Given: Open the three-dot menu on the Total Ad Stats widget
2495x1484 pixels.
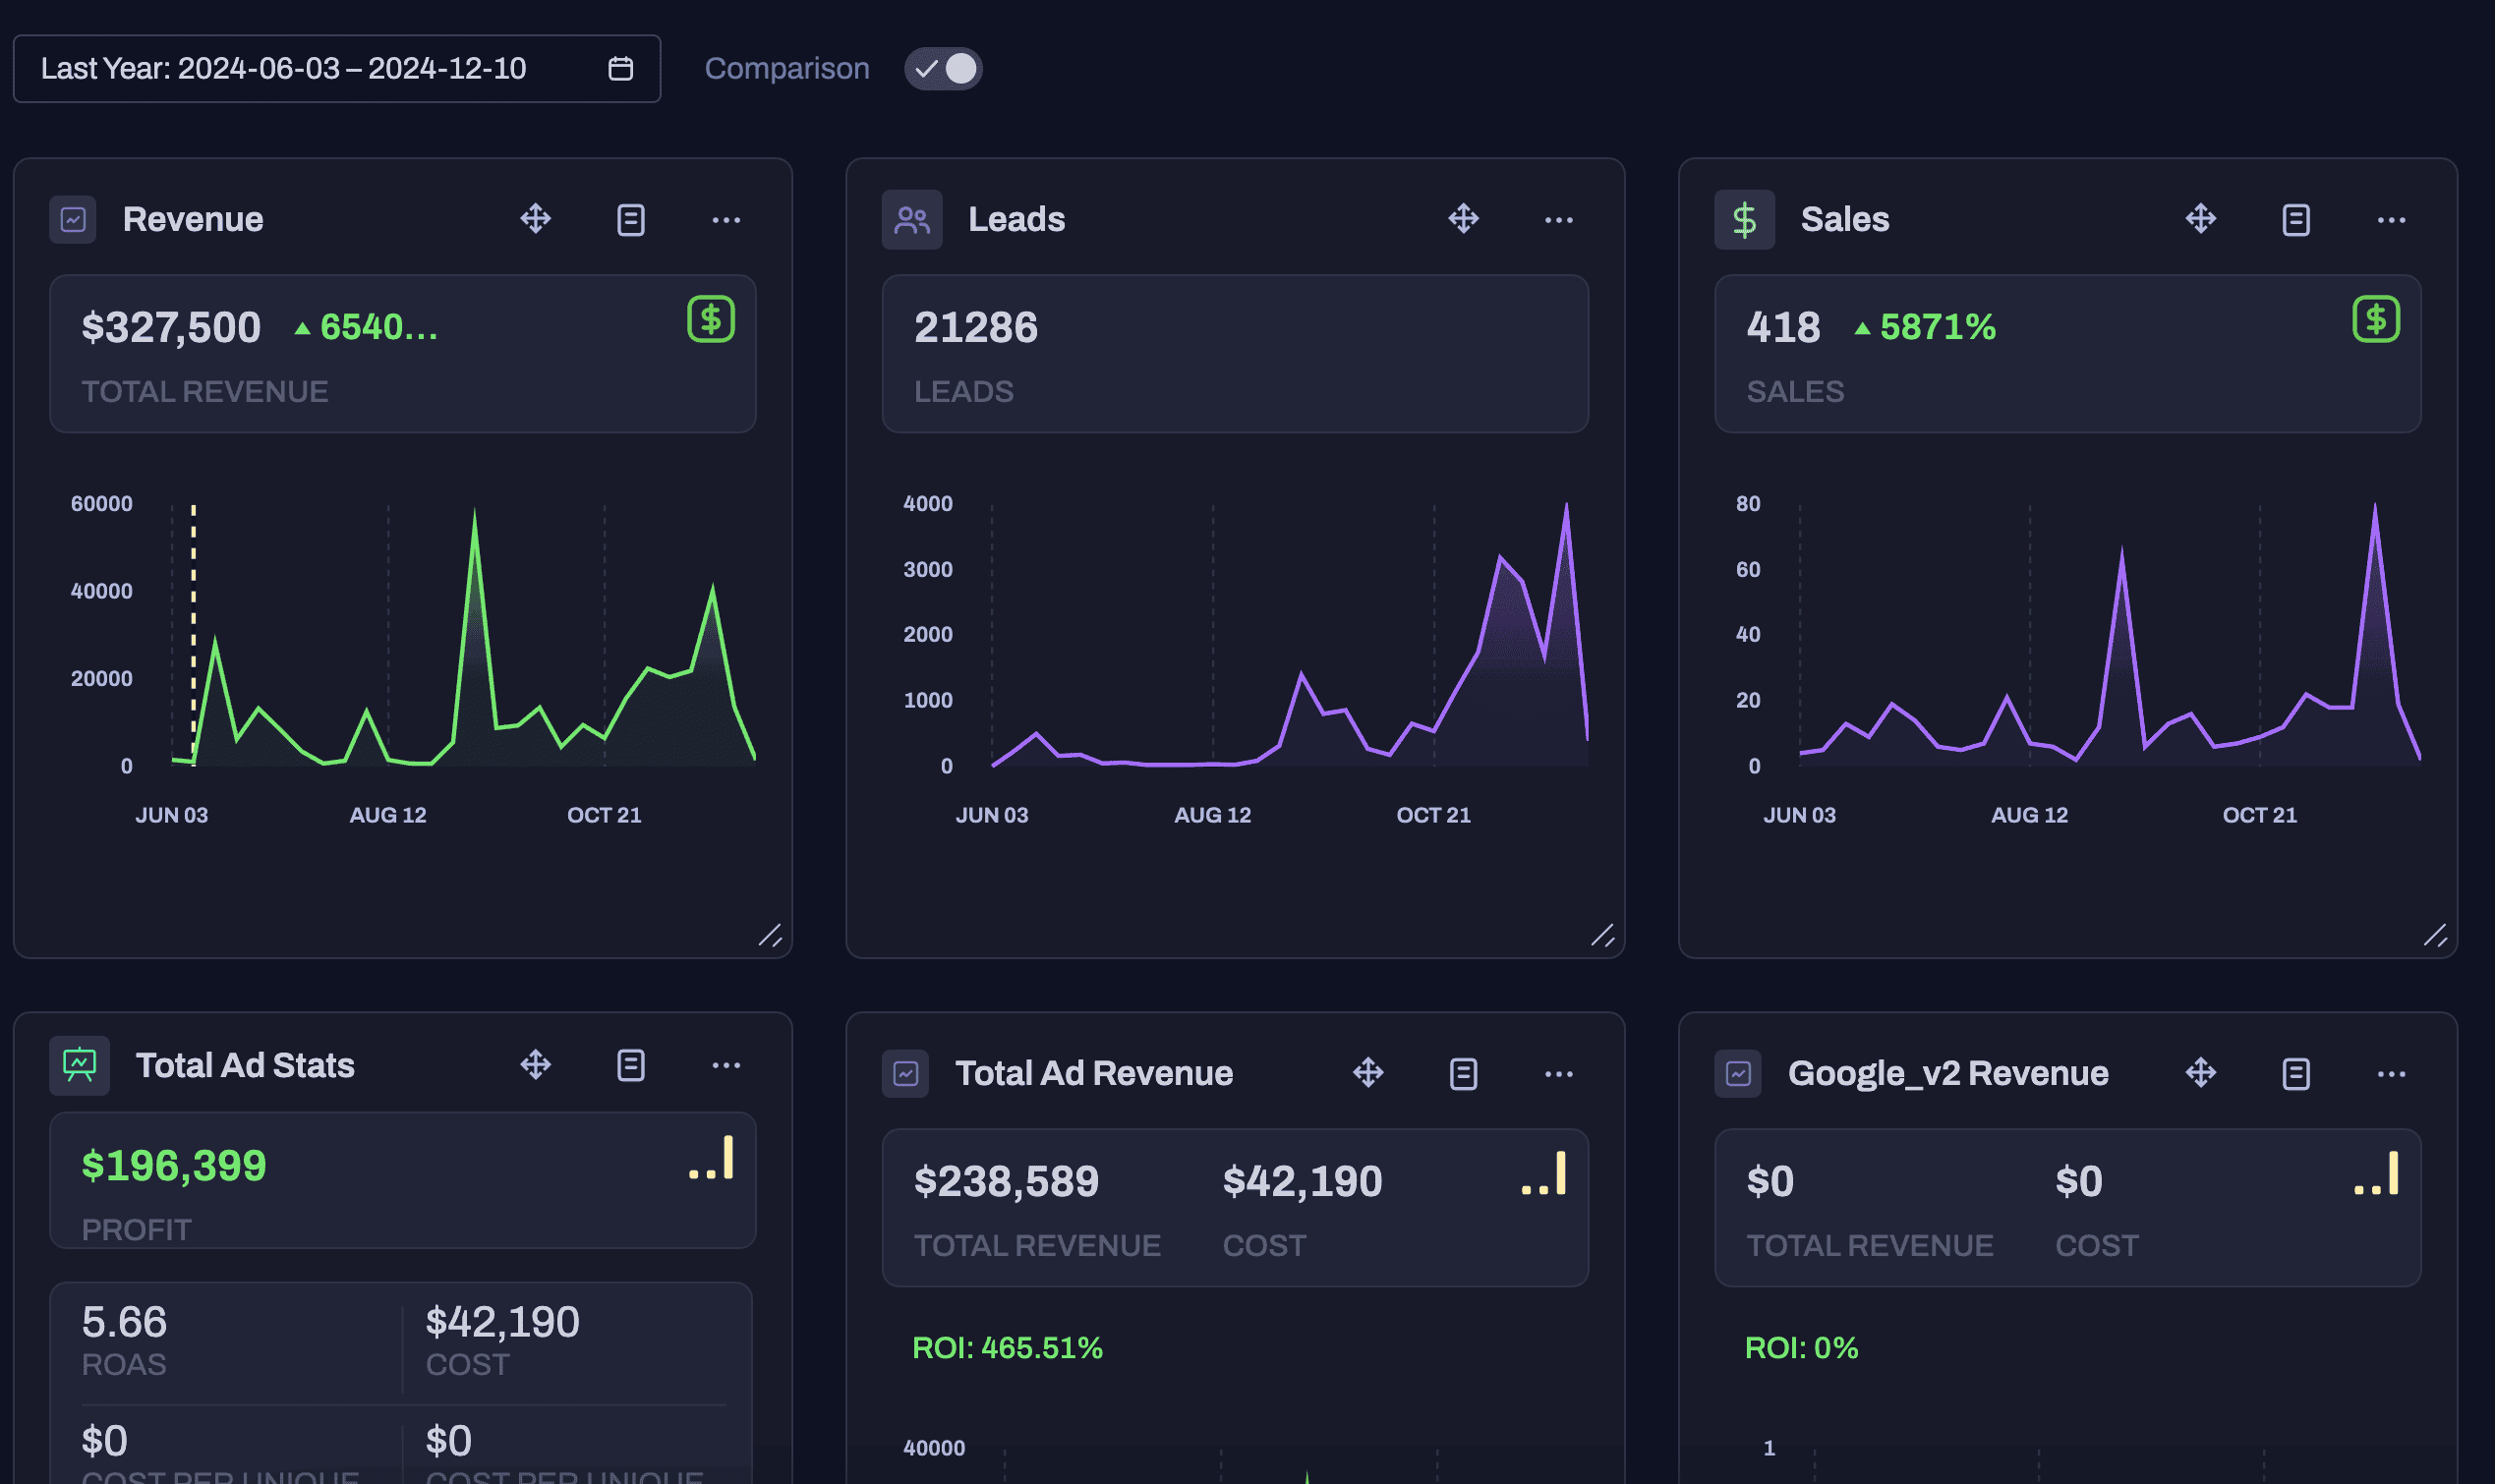Looking at the screenshot, I should pos(726,1066).
